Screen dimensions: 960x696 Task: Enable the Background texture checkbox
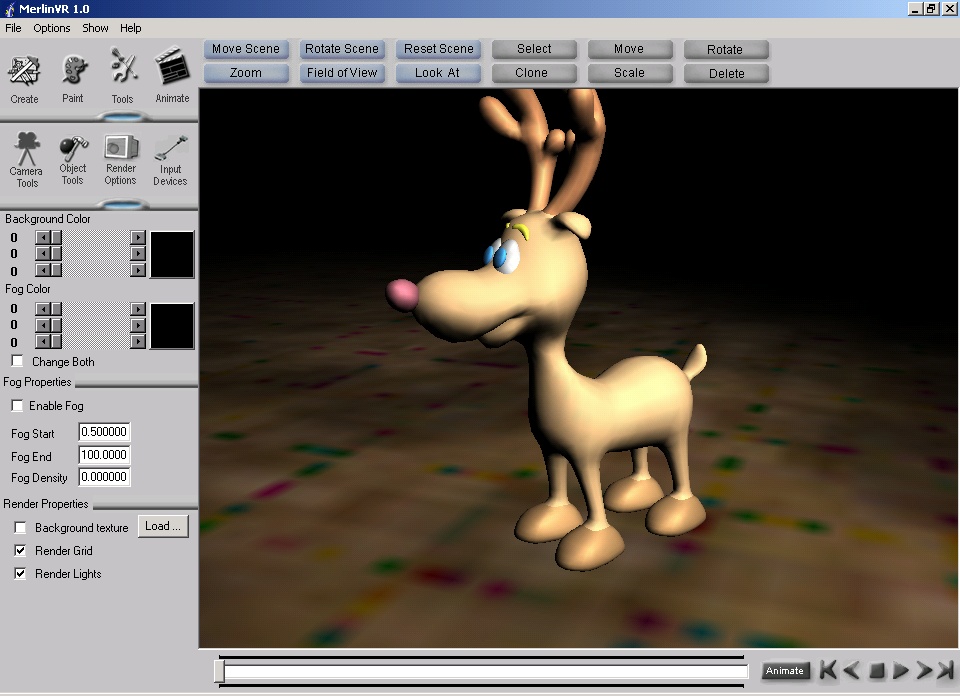[20, 527]
